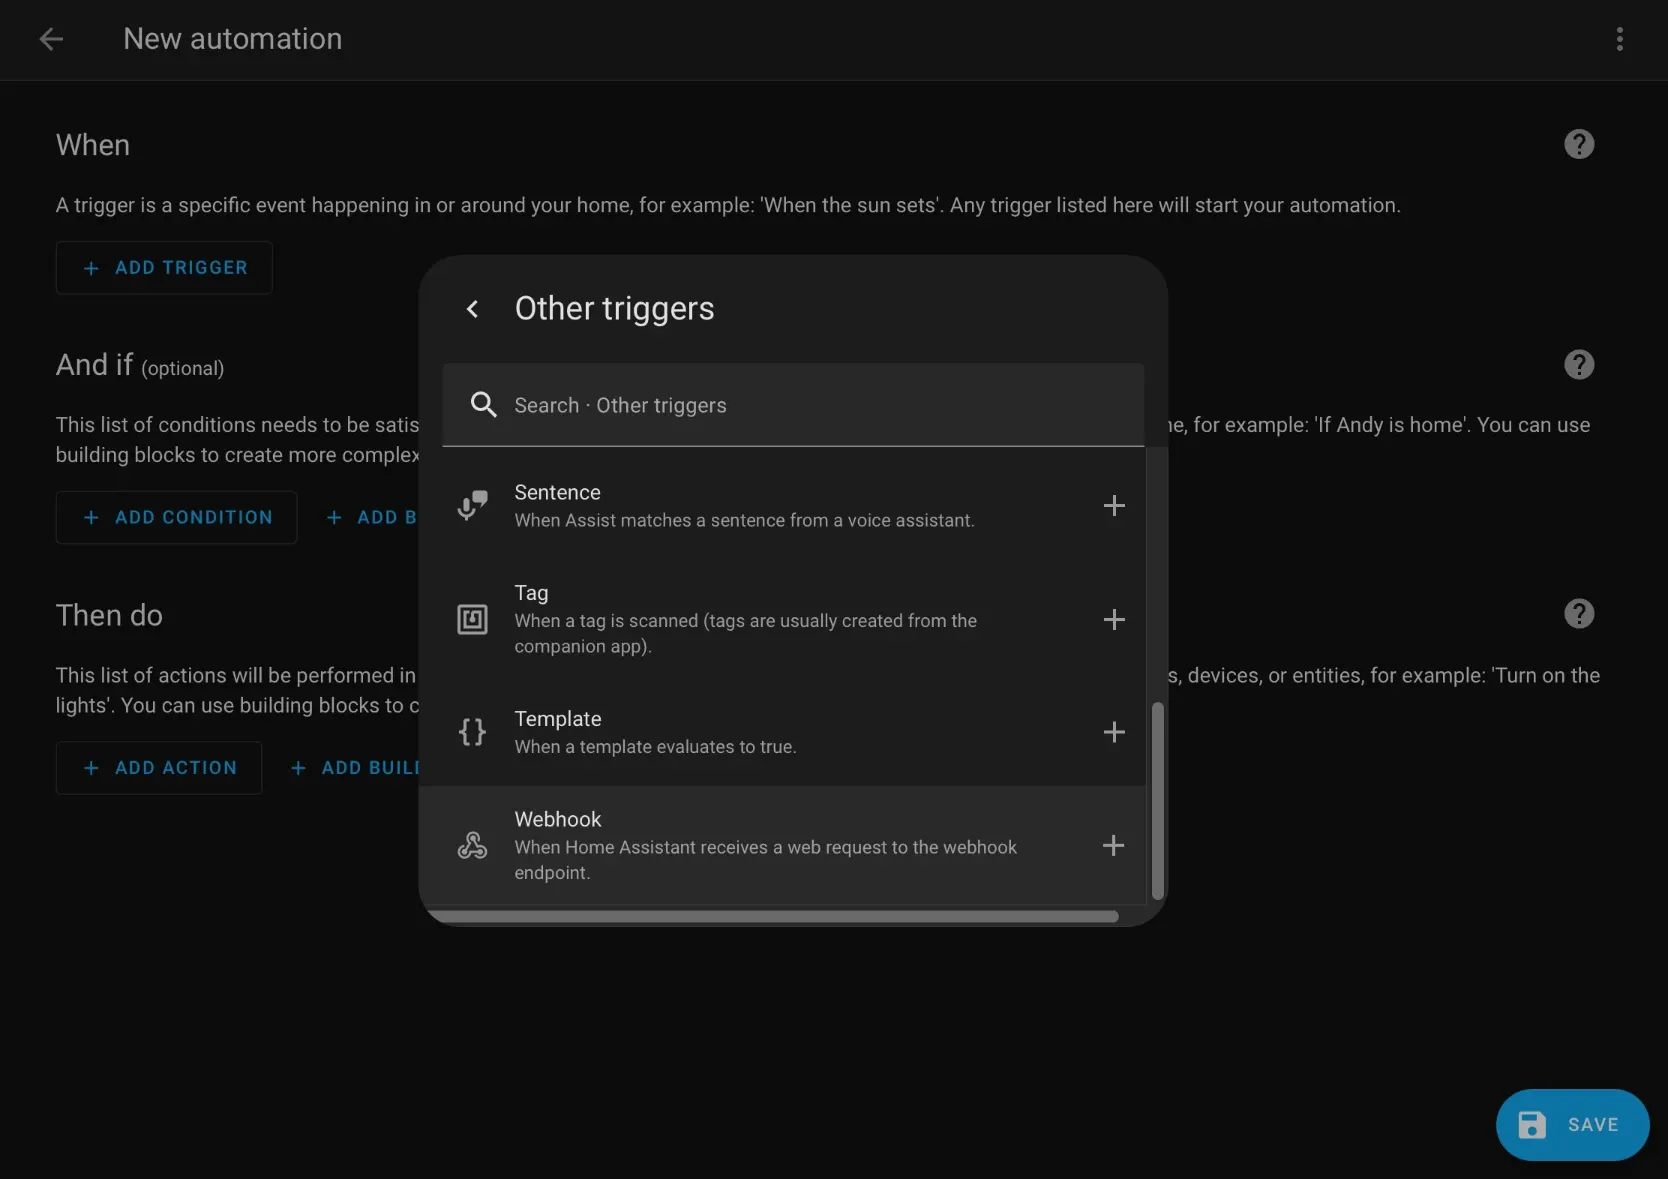Viewport: 1668px width, 1179px height.
Task: Open help for the Then do section
Action: [1579, 614]
